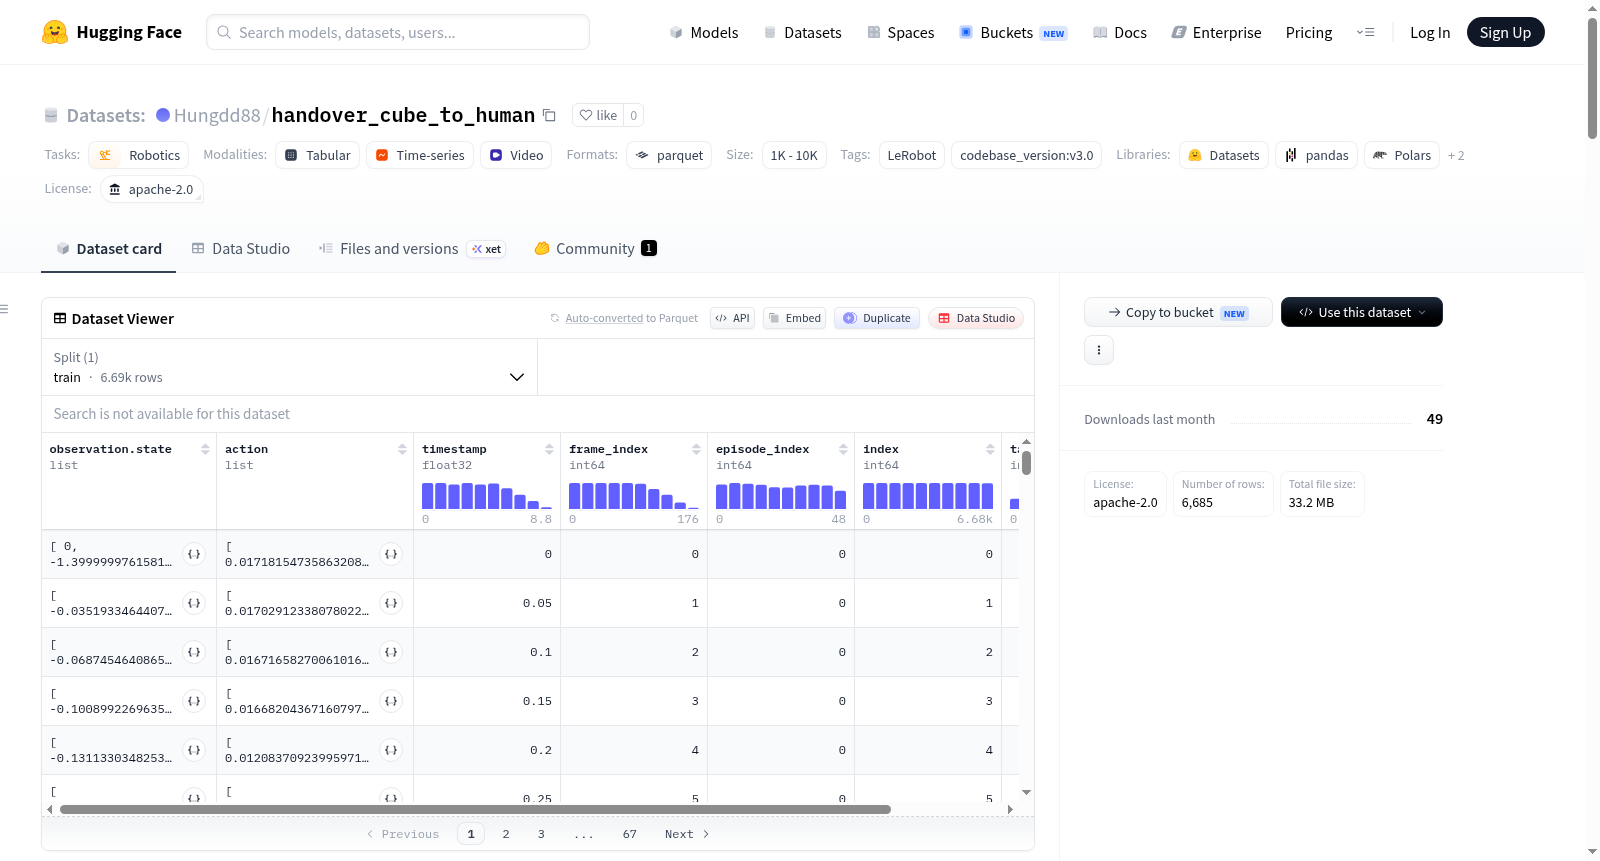Open Data Studio from the viewer header
Image resolution: width=1600 pixels, height=861 pixels.
coord(976,318)
